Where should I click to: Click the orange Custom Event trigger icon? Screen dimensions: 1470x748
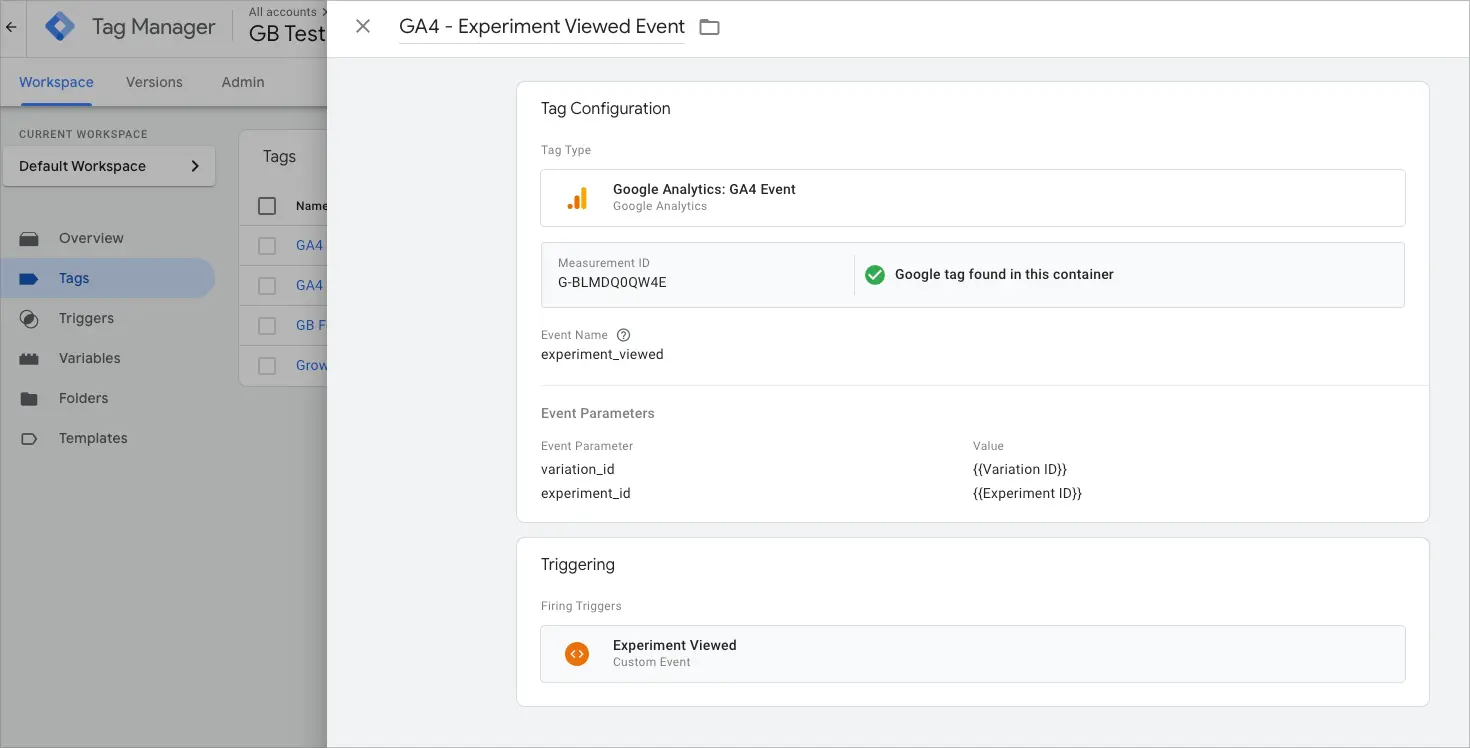(x=577, y=654)
